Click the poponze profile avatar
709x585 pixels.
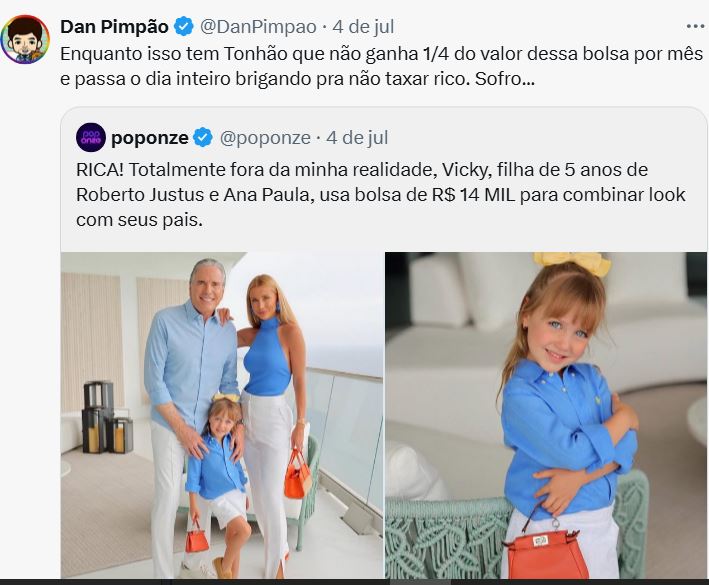click(x=90, y=136)
